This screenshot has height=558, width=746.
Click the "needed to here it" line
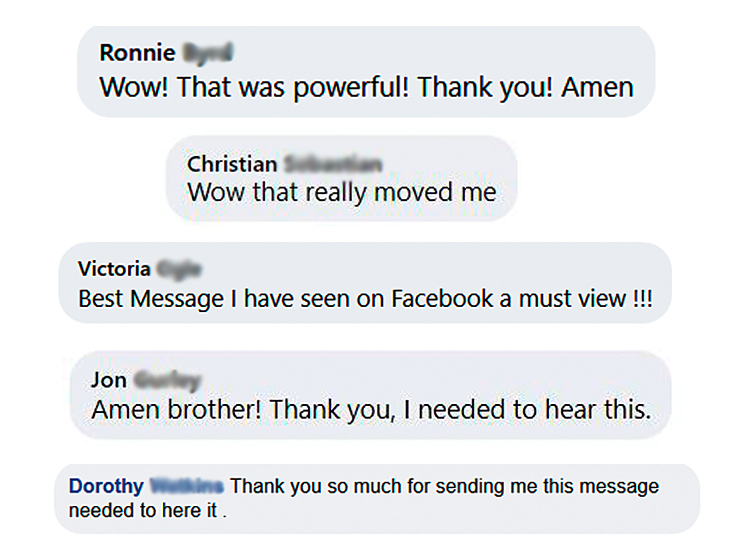click(148, 511)
